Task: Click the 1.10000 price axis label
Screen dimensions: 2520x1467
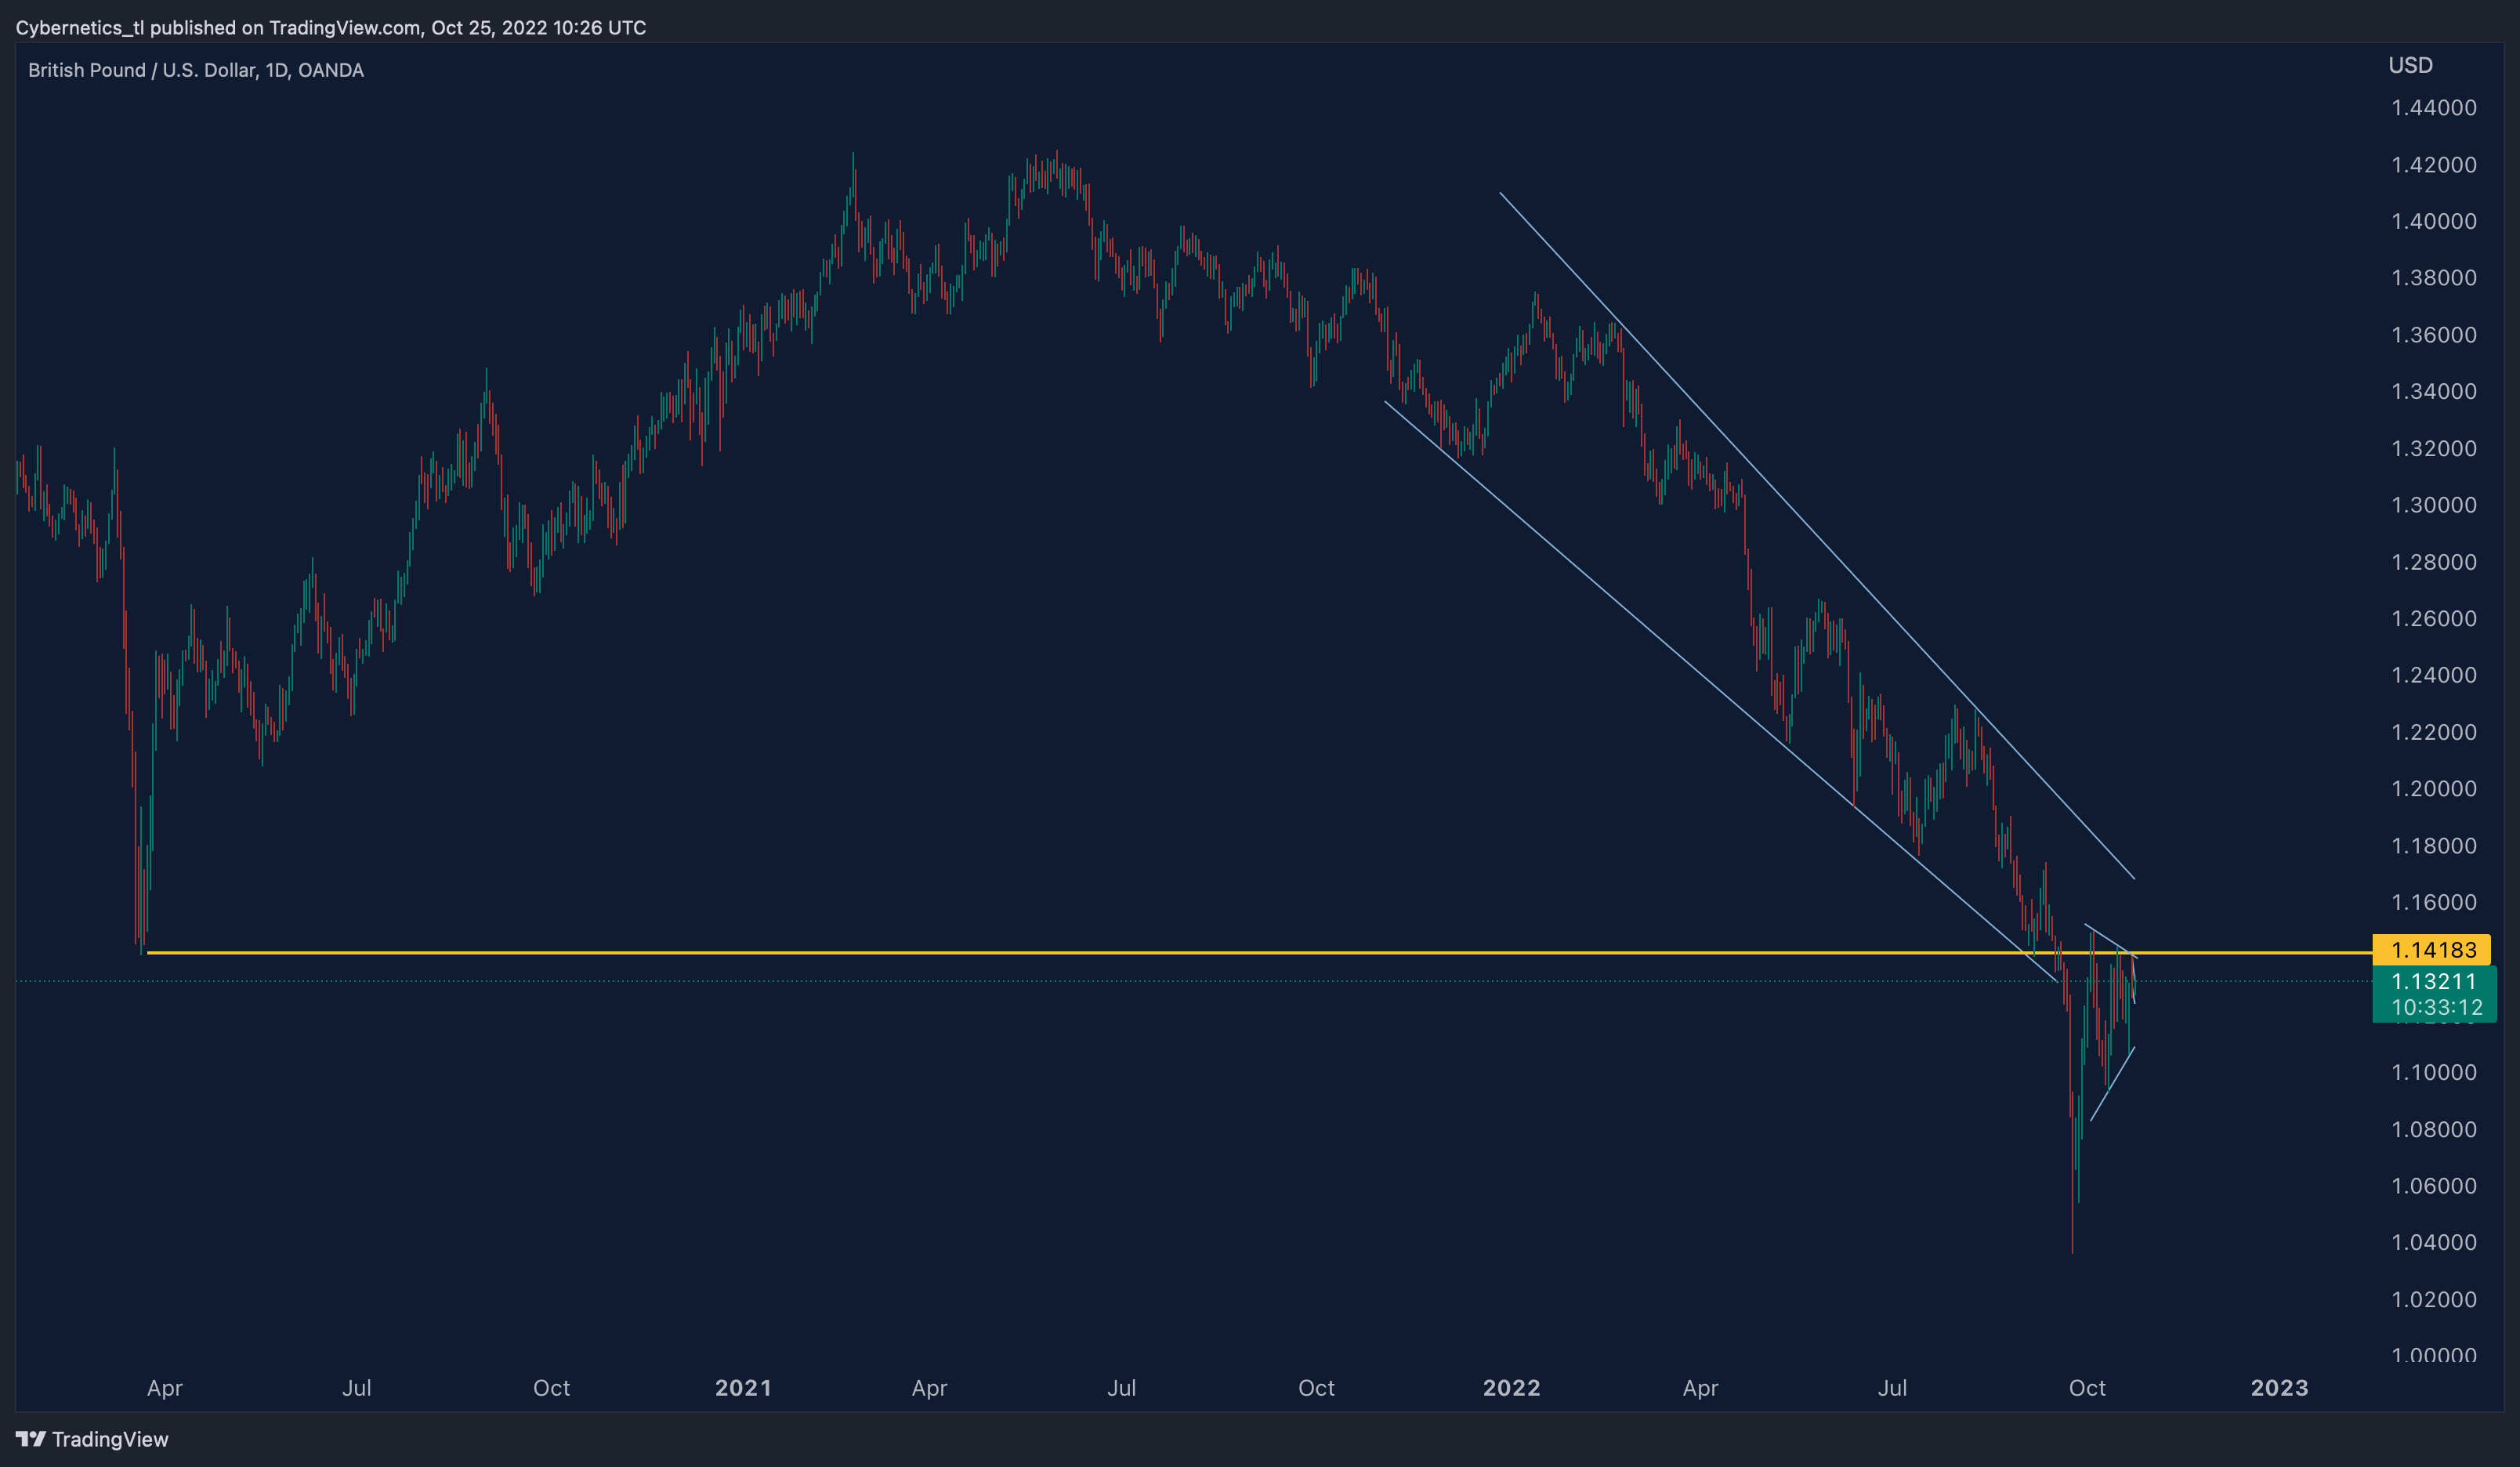Action: tap(2433, 1072)
